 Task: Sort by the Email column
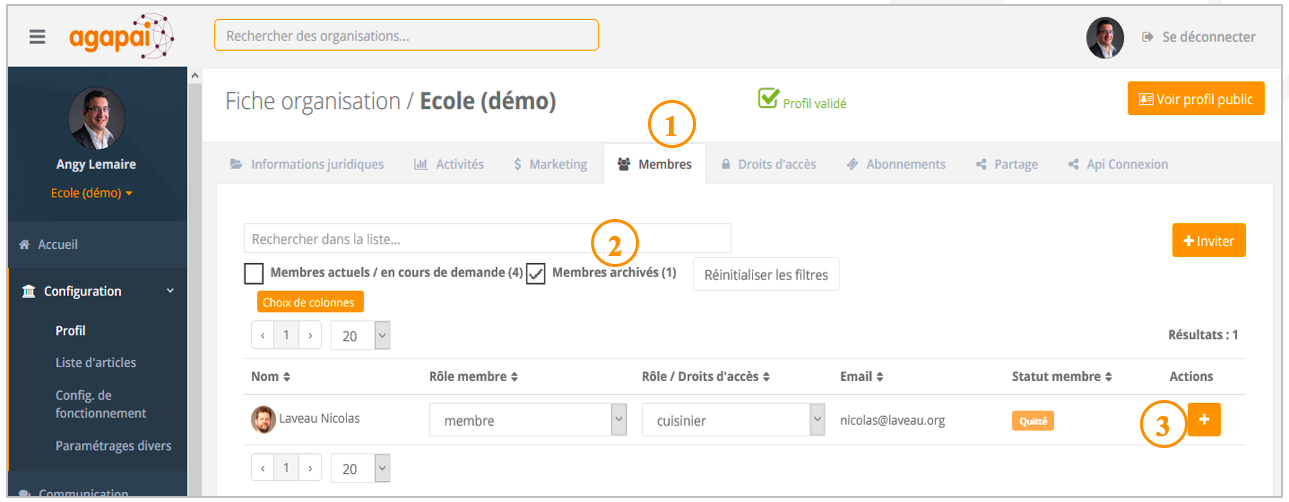click(x=860, y=376)
